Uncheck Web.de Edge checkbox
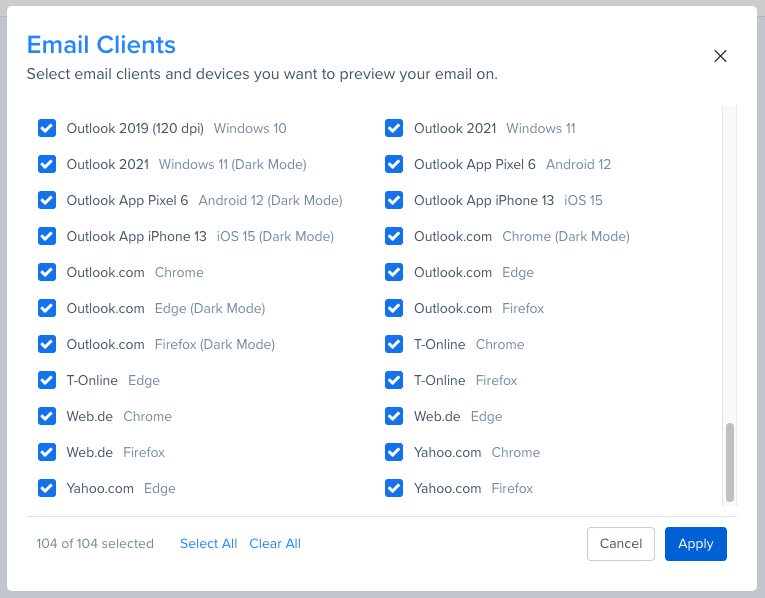This screenshot has height=598, width=765. click(x=394, y=417)
